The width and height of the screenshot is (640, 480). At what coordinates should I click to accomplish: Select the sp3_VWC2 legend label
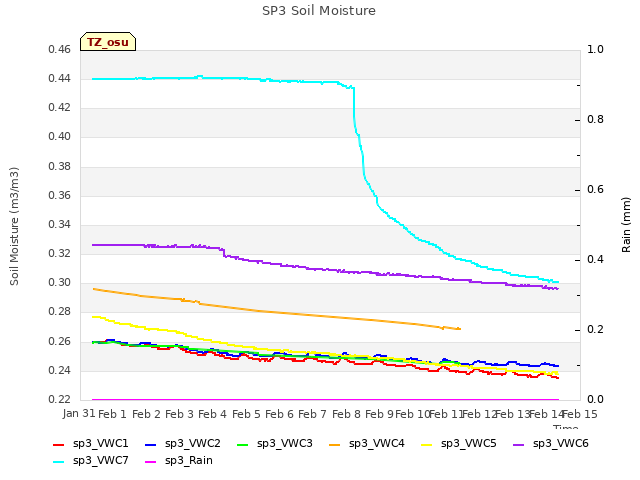coord(193,444)
